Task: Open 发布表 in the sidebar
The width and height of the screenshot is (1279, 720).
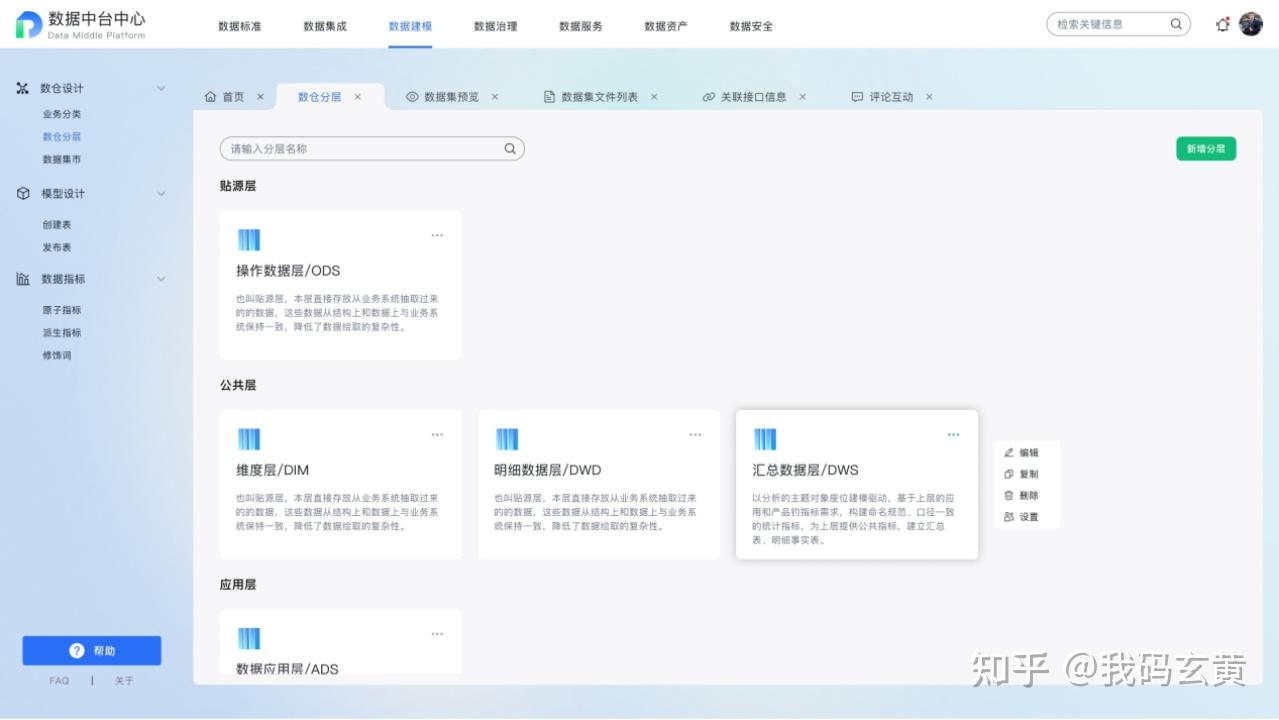Action: pyautogui.click(x=57, y=247)
